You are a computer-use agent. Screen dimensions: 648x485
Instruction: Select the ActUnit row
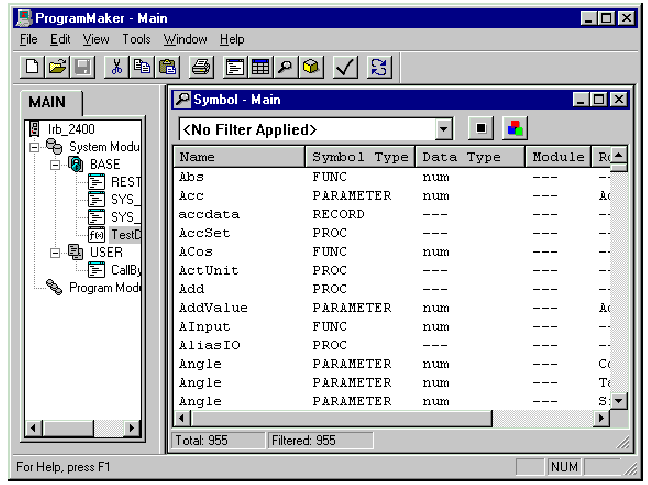tap(392, 271)
